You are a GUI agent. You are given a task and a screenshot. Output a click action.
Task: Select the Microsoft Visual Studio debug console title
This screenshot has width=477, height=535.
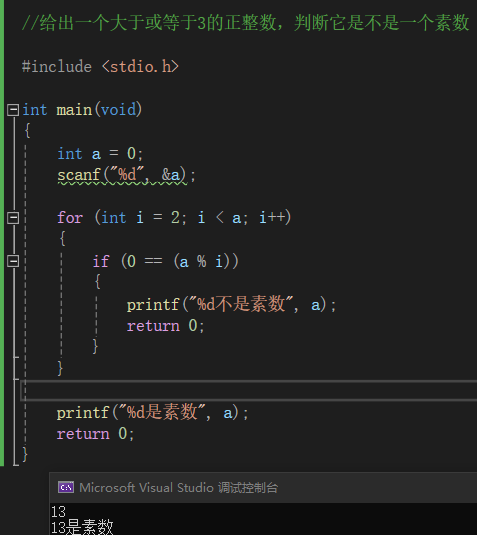(178, 488)
